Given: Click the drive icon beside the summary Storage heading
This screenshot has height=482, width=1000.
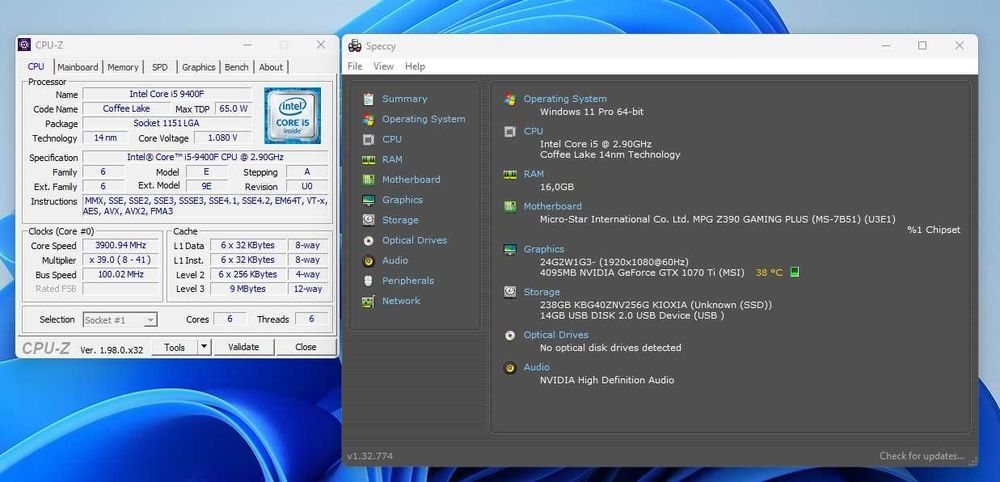Looking at the screenshot, I should point(510,292).
